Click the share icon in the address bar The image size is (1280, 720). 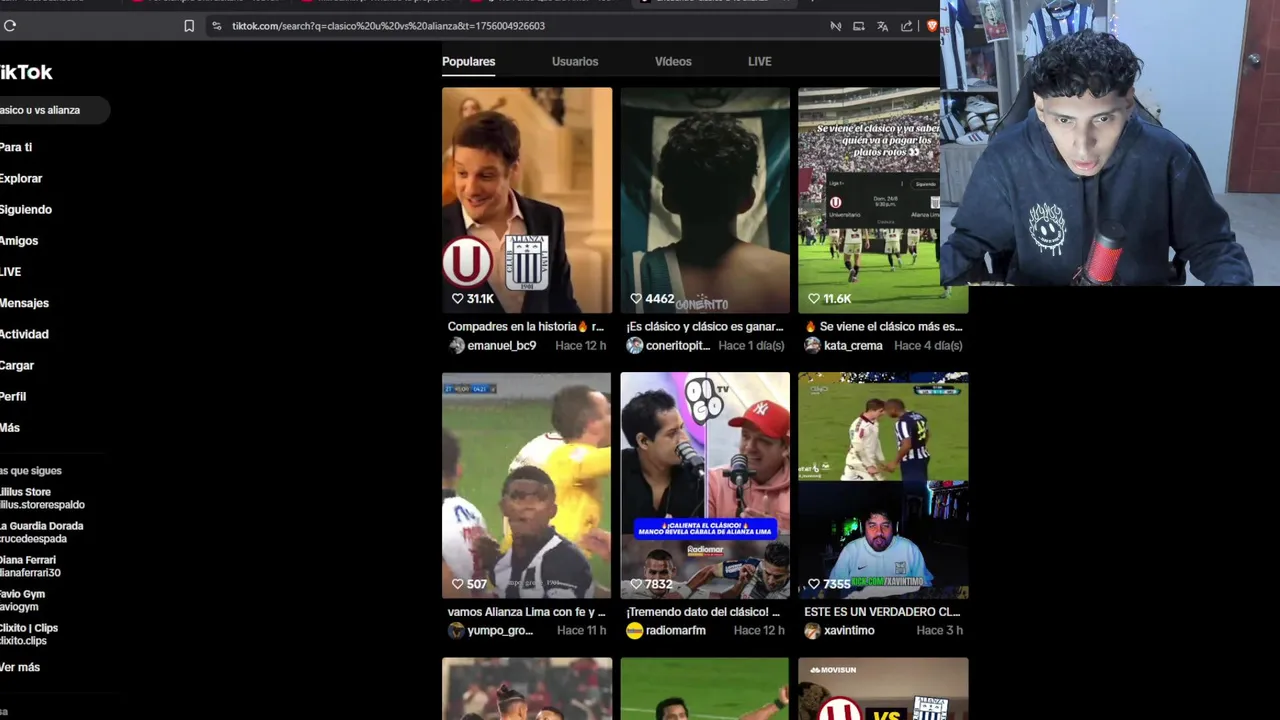tap(906, 26)
